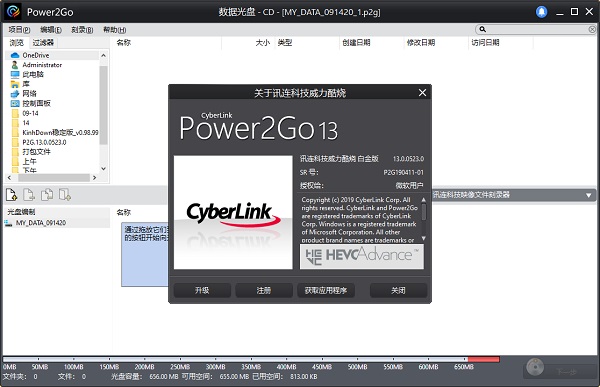Click the 注册 button in the dialog
Viewport: 600px width, 387px height.
[x=264, y=291]
